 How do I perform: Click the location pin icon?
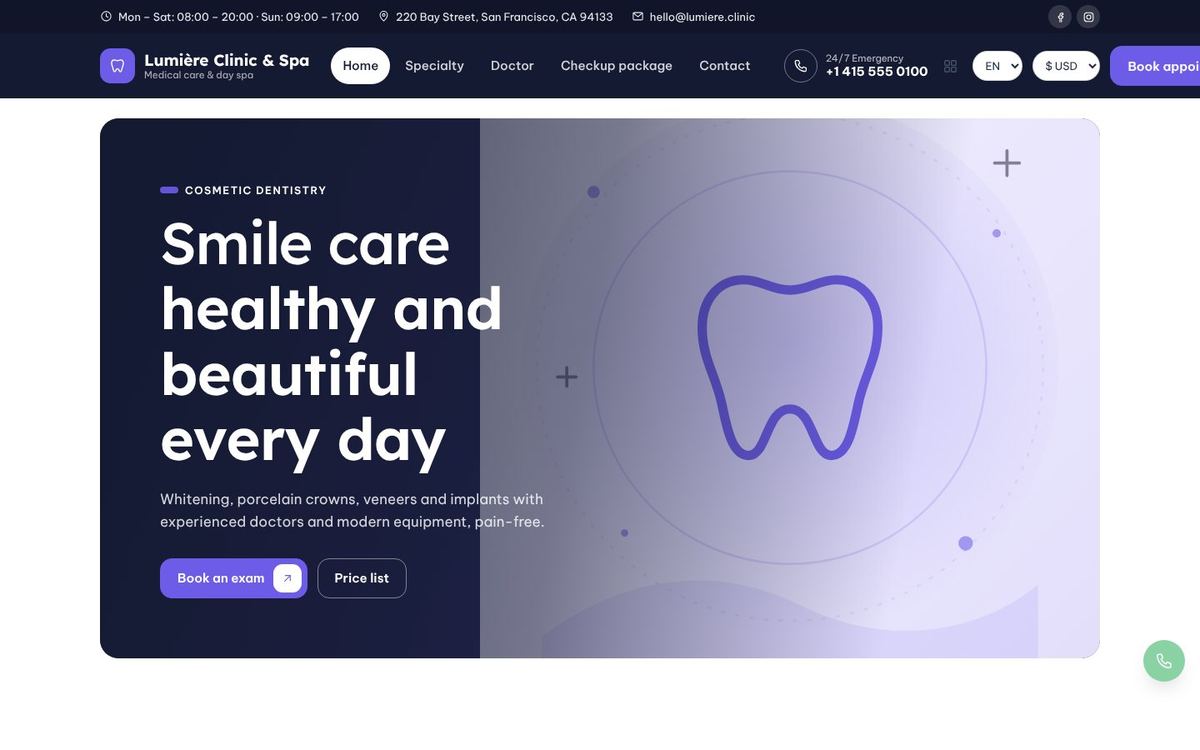(x=384, y=17)
